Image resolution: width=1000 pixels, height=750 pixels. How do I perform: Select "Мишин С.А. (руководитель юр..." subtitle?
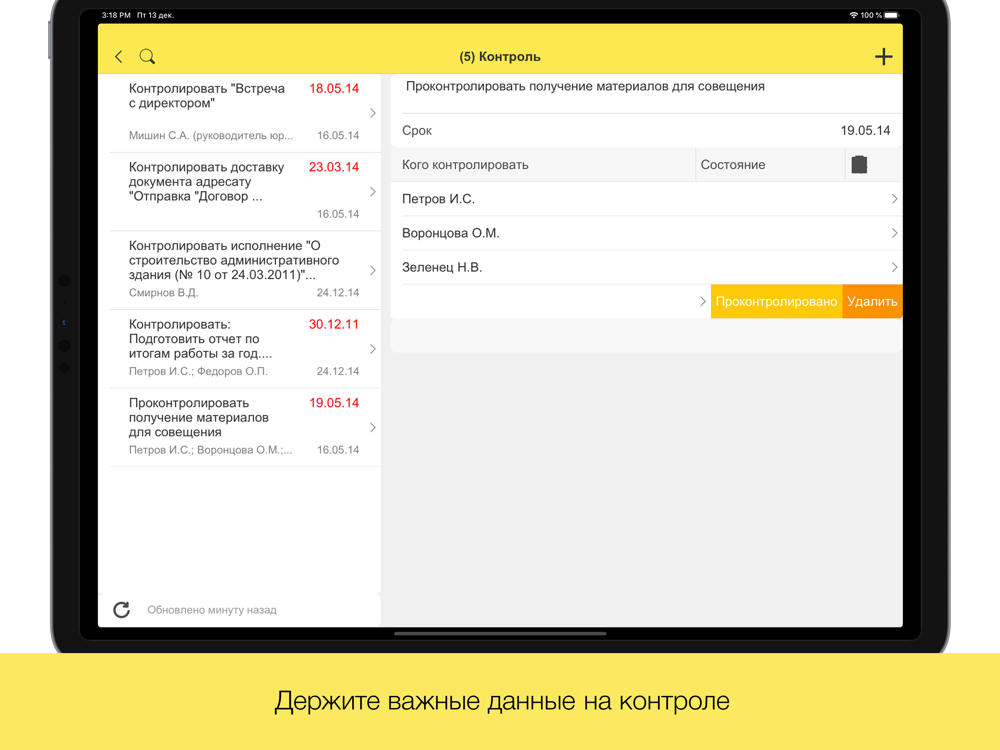point(211,135)
